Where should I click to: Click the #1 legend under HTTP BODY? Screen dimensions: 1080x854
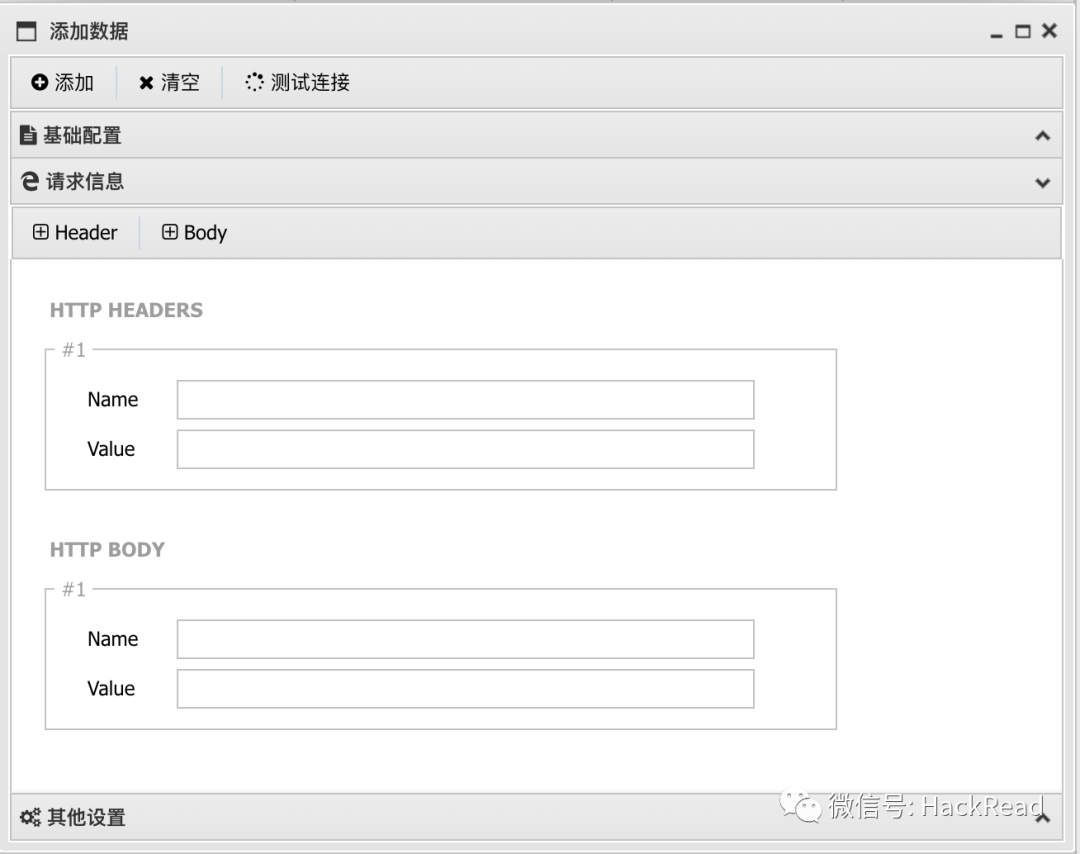pyautogui.click(x=74, y=590)
